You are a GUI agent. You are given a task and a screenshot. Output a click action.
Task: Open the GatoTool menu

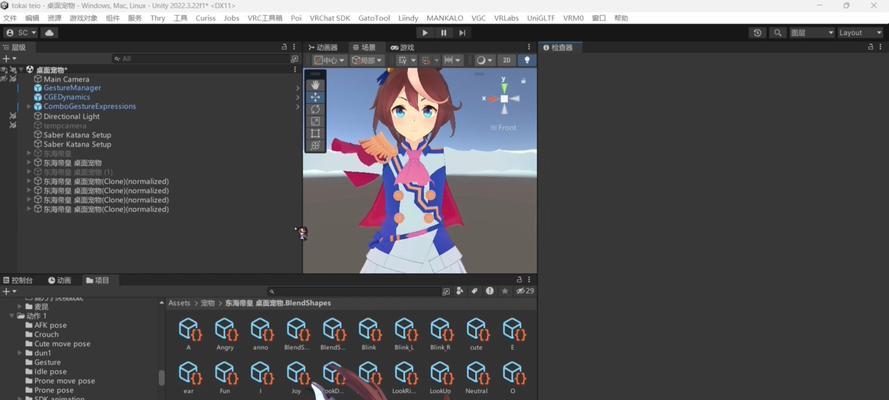[x=374, y=18]
